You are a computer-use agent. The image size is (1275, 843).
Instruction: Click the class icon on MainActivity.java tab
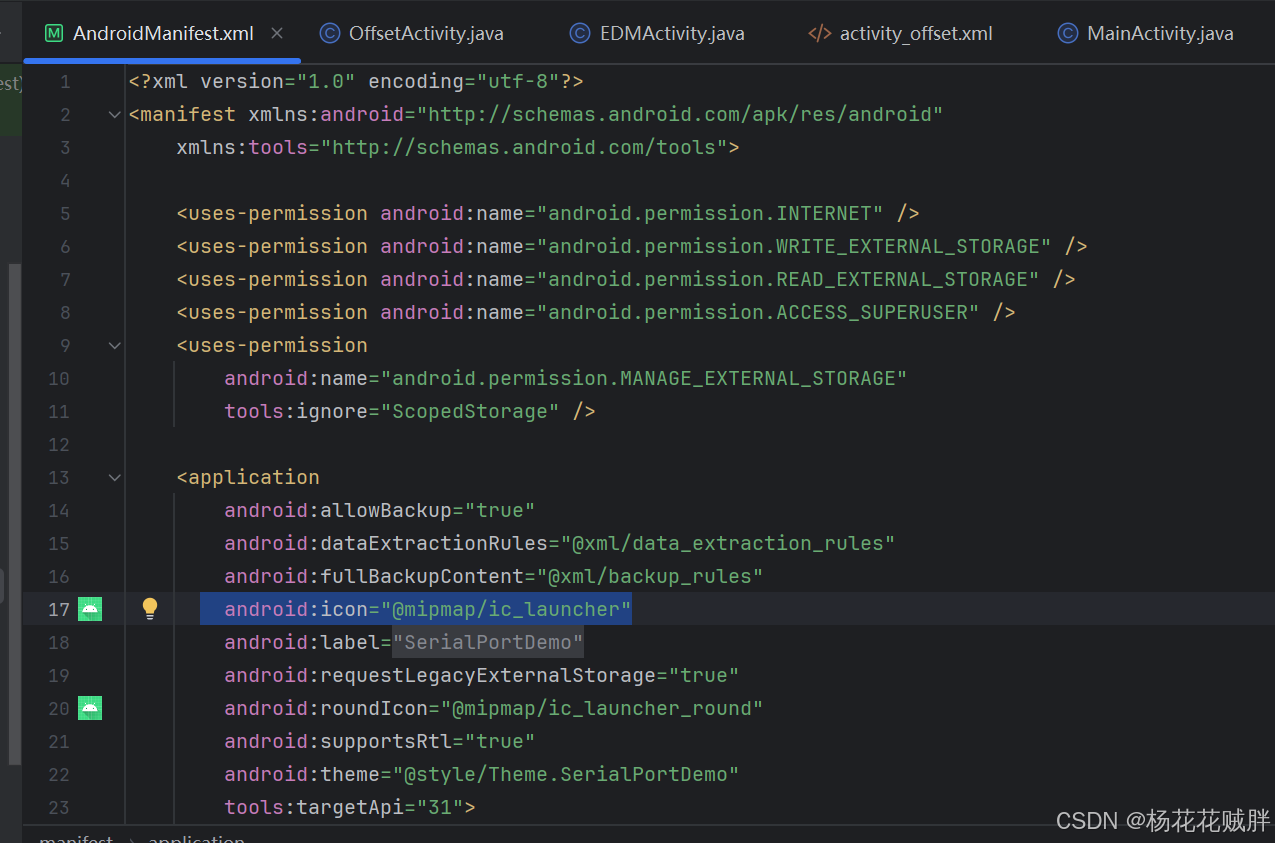pyautogui.click(x=1068, y=33)
